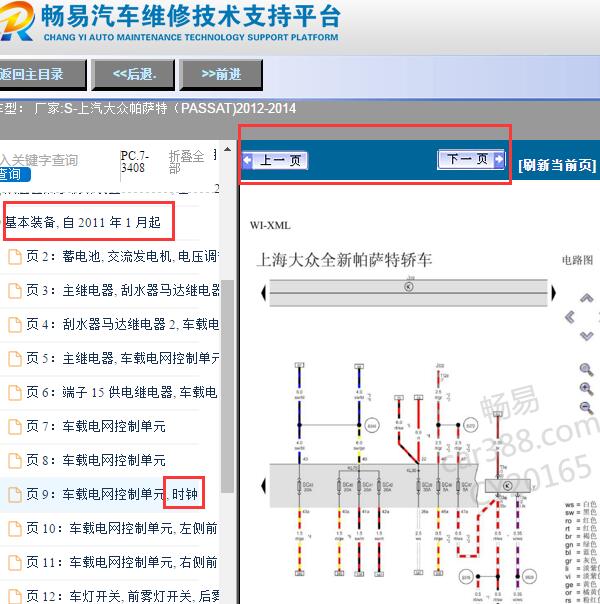Pan the circuit diagram up with chevron
The height and width of the screenshot is (604, 600).
(x=586, y=298)
